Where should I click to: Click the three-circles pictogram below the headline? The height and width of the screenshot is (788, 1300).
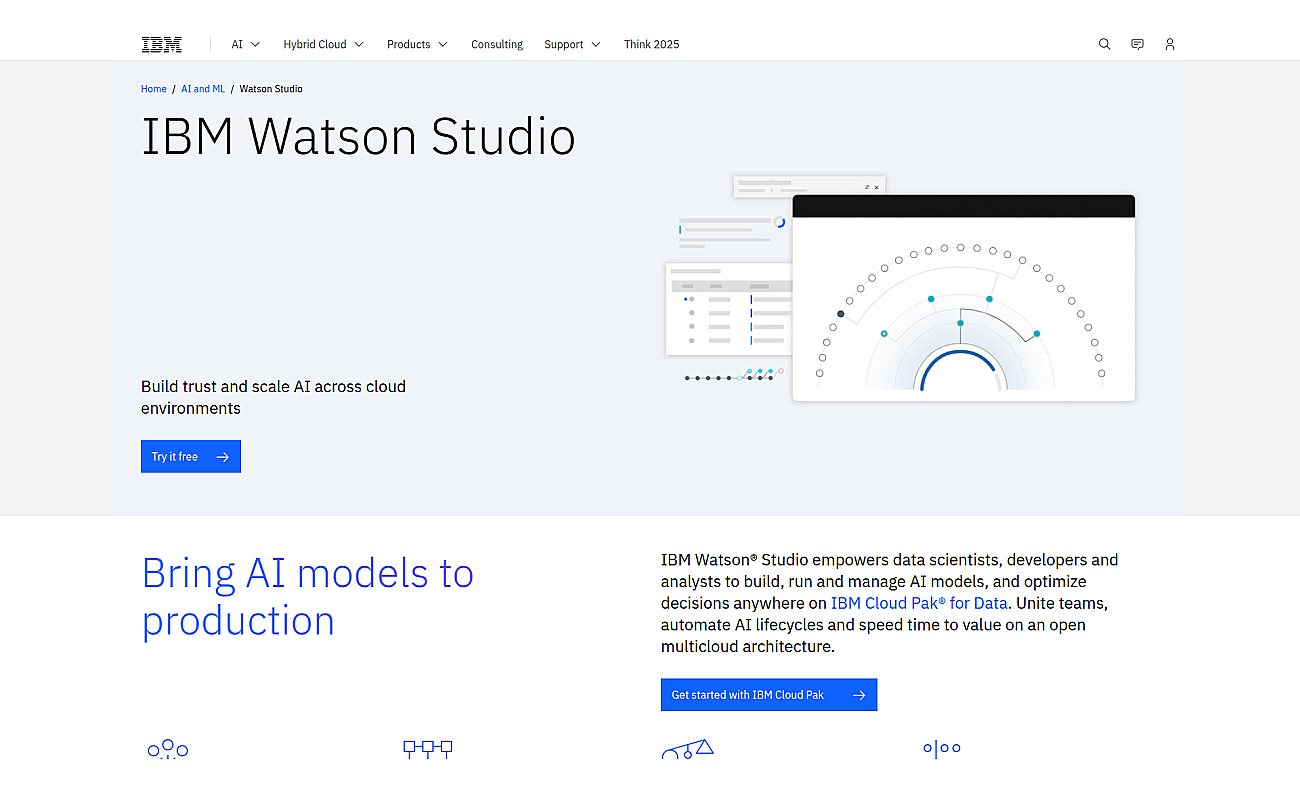click(x=168, y=749)
